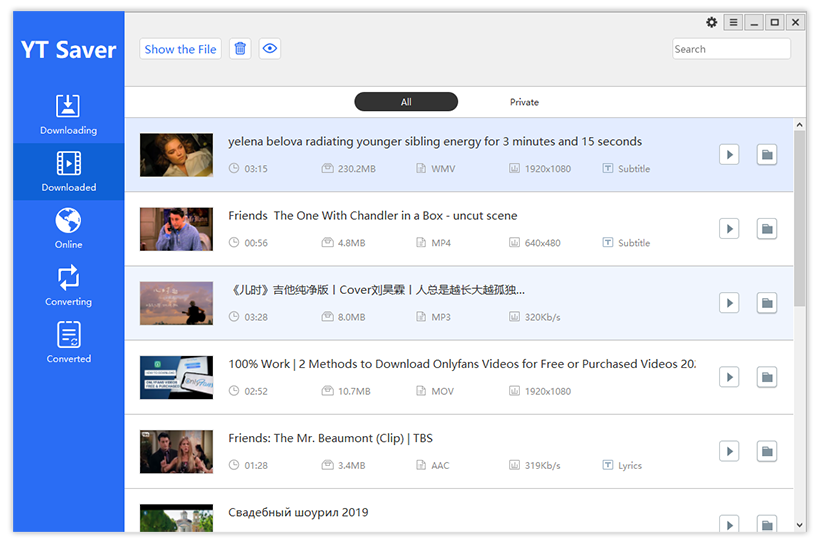Viewport: 820px width, 543px height.
Task: Select the All tab
Action: (x=406, y=101)
